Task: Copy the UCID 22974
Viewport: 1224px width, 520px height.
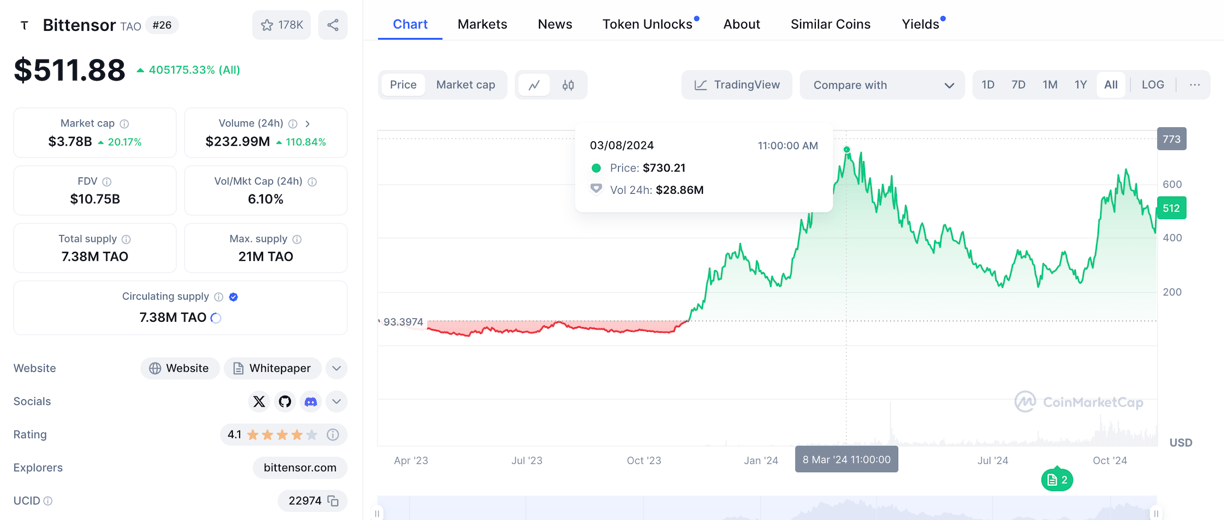Action: coord(333,501)
